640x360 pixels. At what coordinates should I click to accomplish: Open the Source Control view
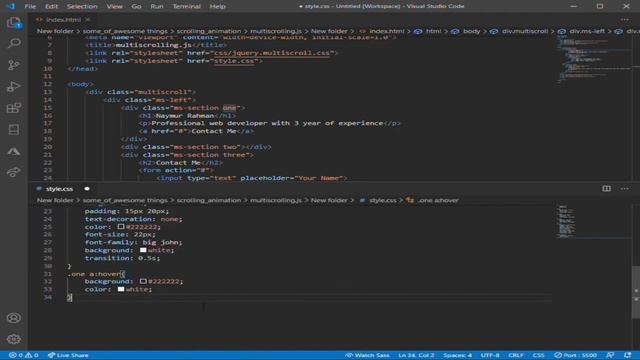click(x=13, y=65)
